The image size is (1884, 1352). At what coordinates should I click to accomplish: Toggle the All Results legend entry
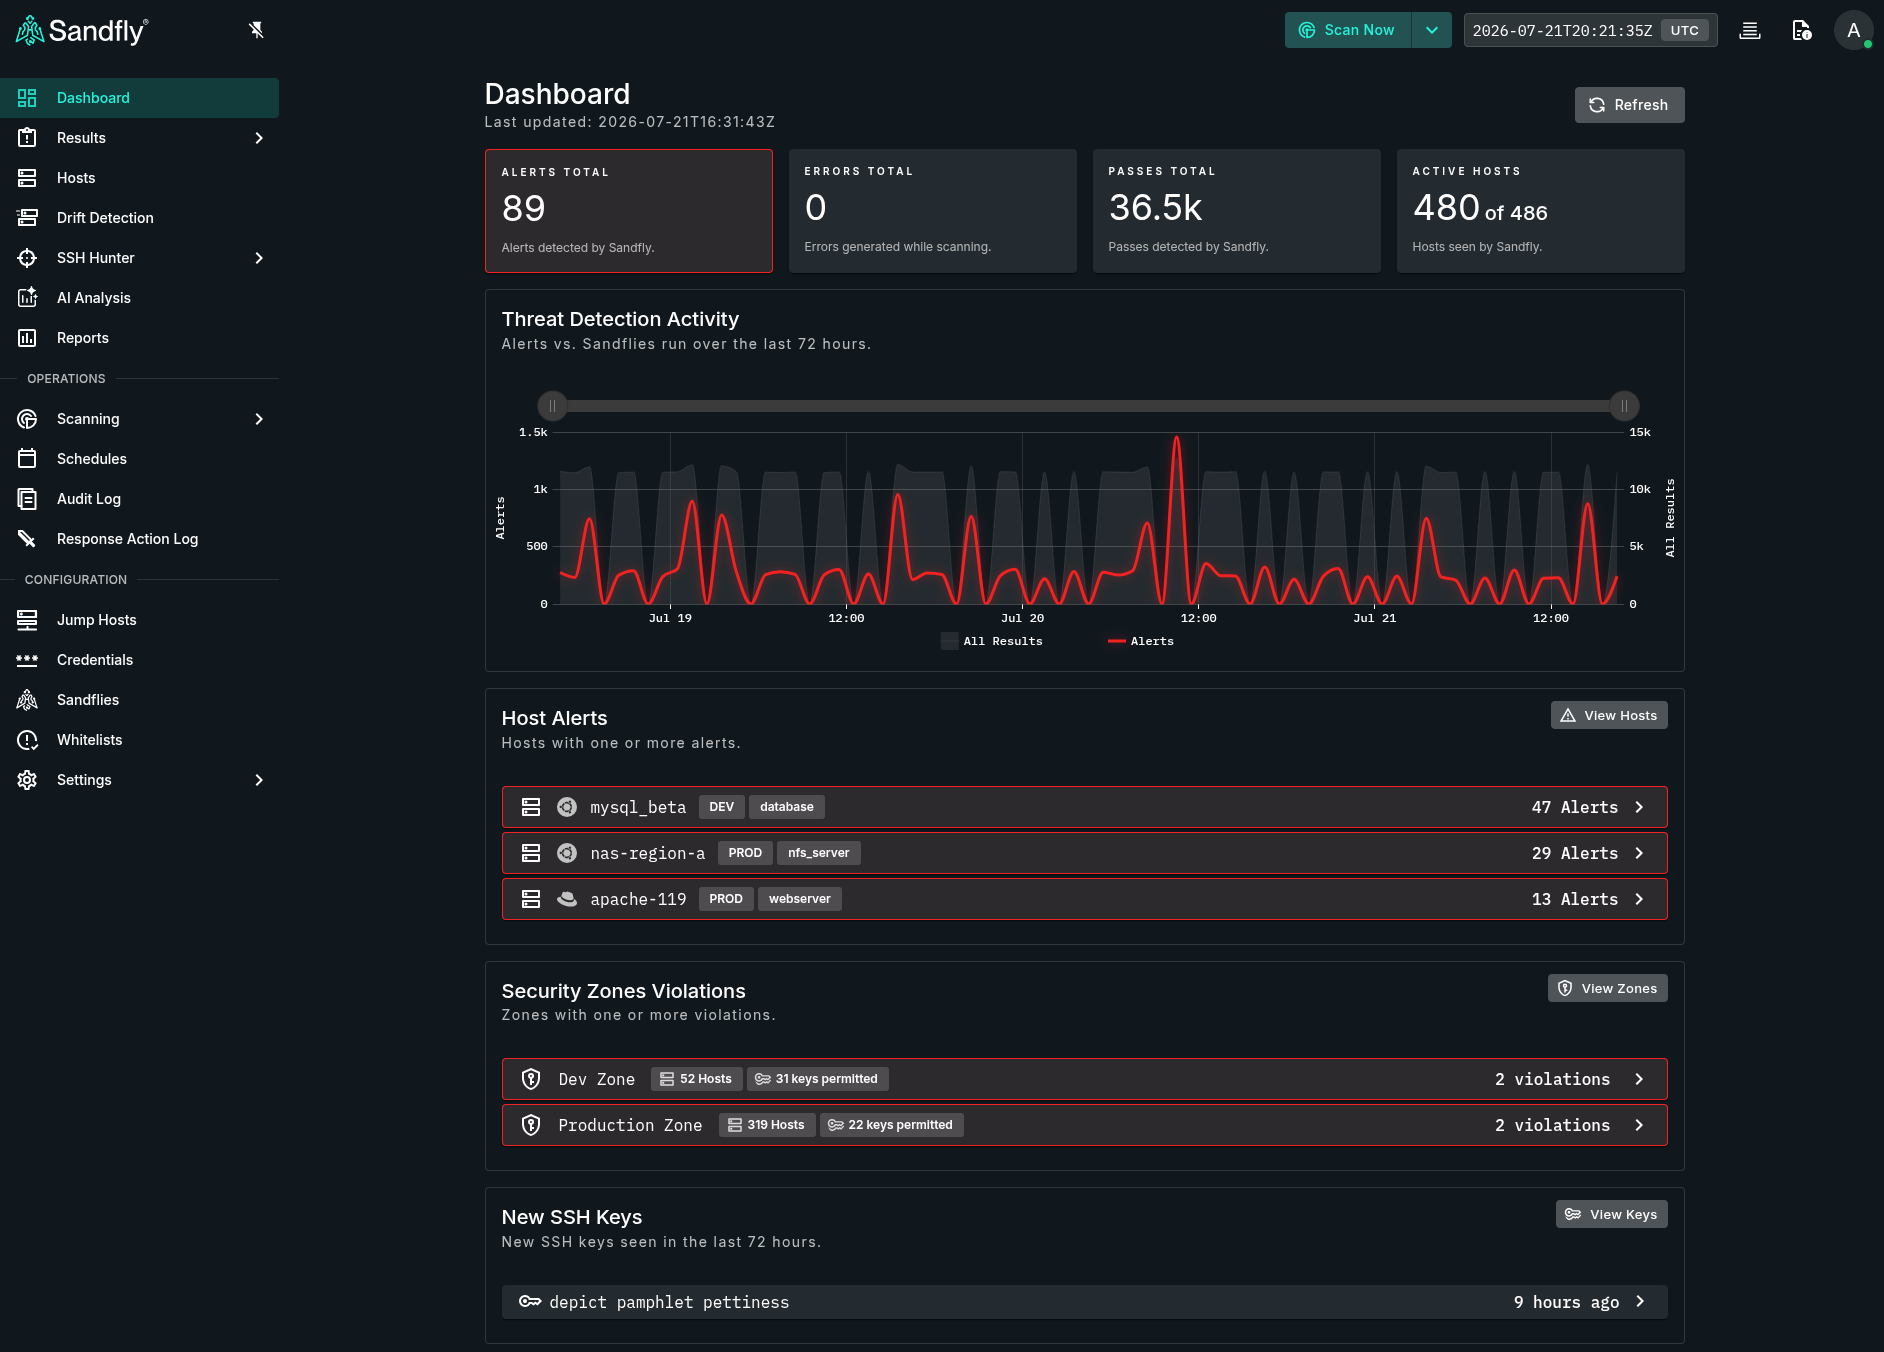click(x=992, y=641)
